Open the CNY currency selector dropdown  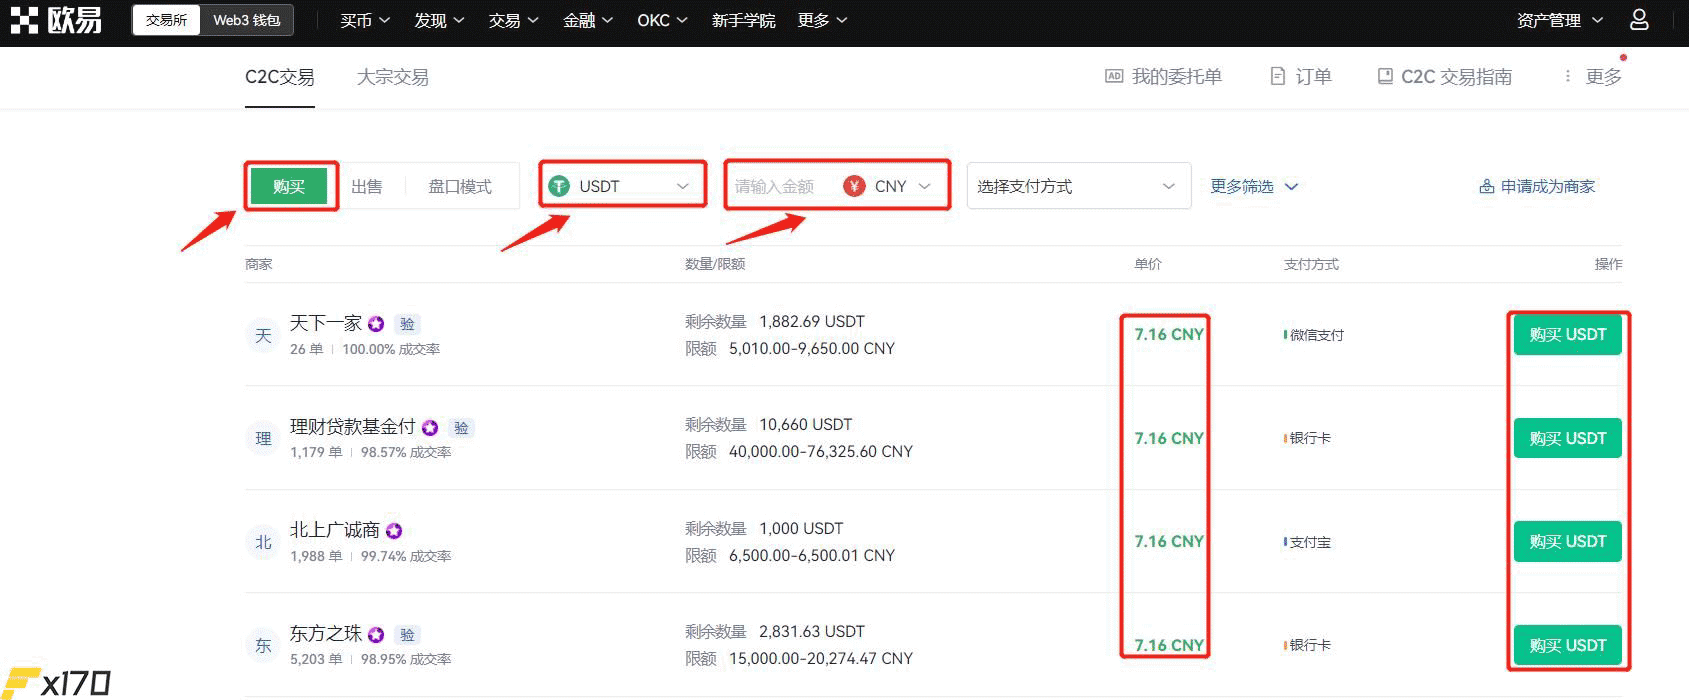click(890, 186)
